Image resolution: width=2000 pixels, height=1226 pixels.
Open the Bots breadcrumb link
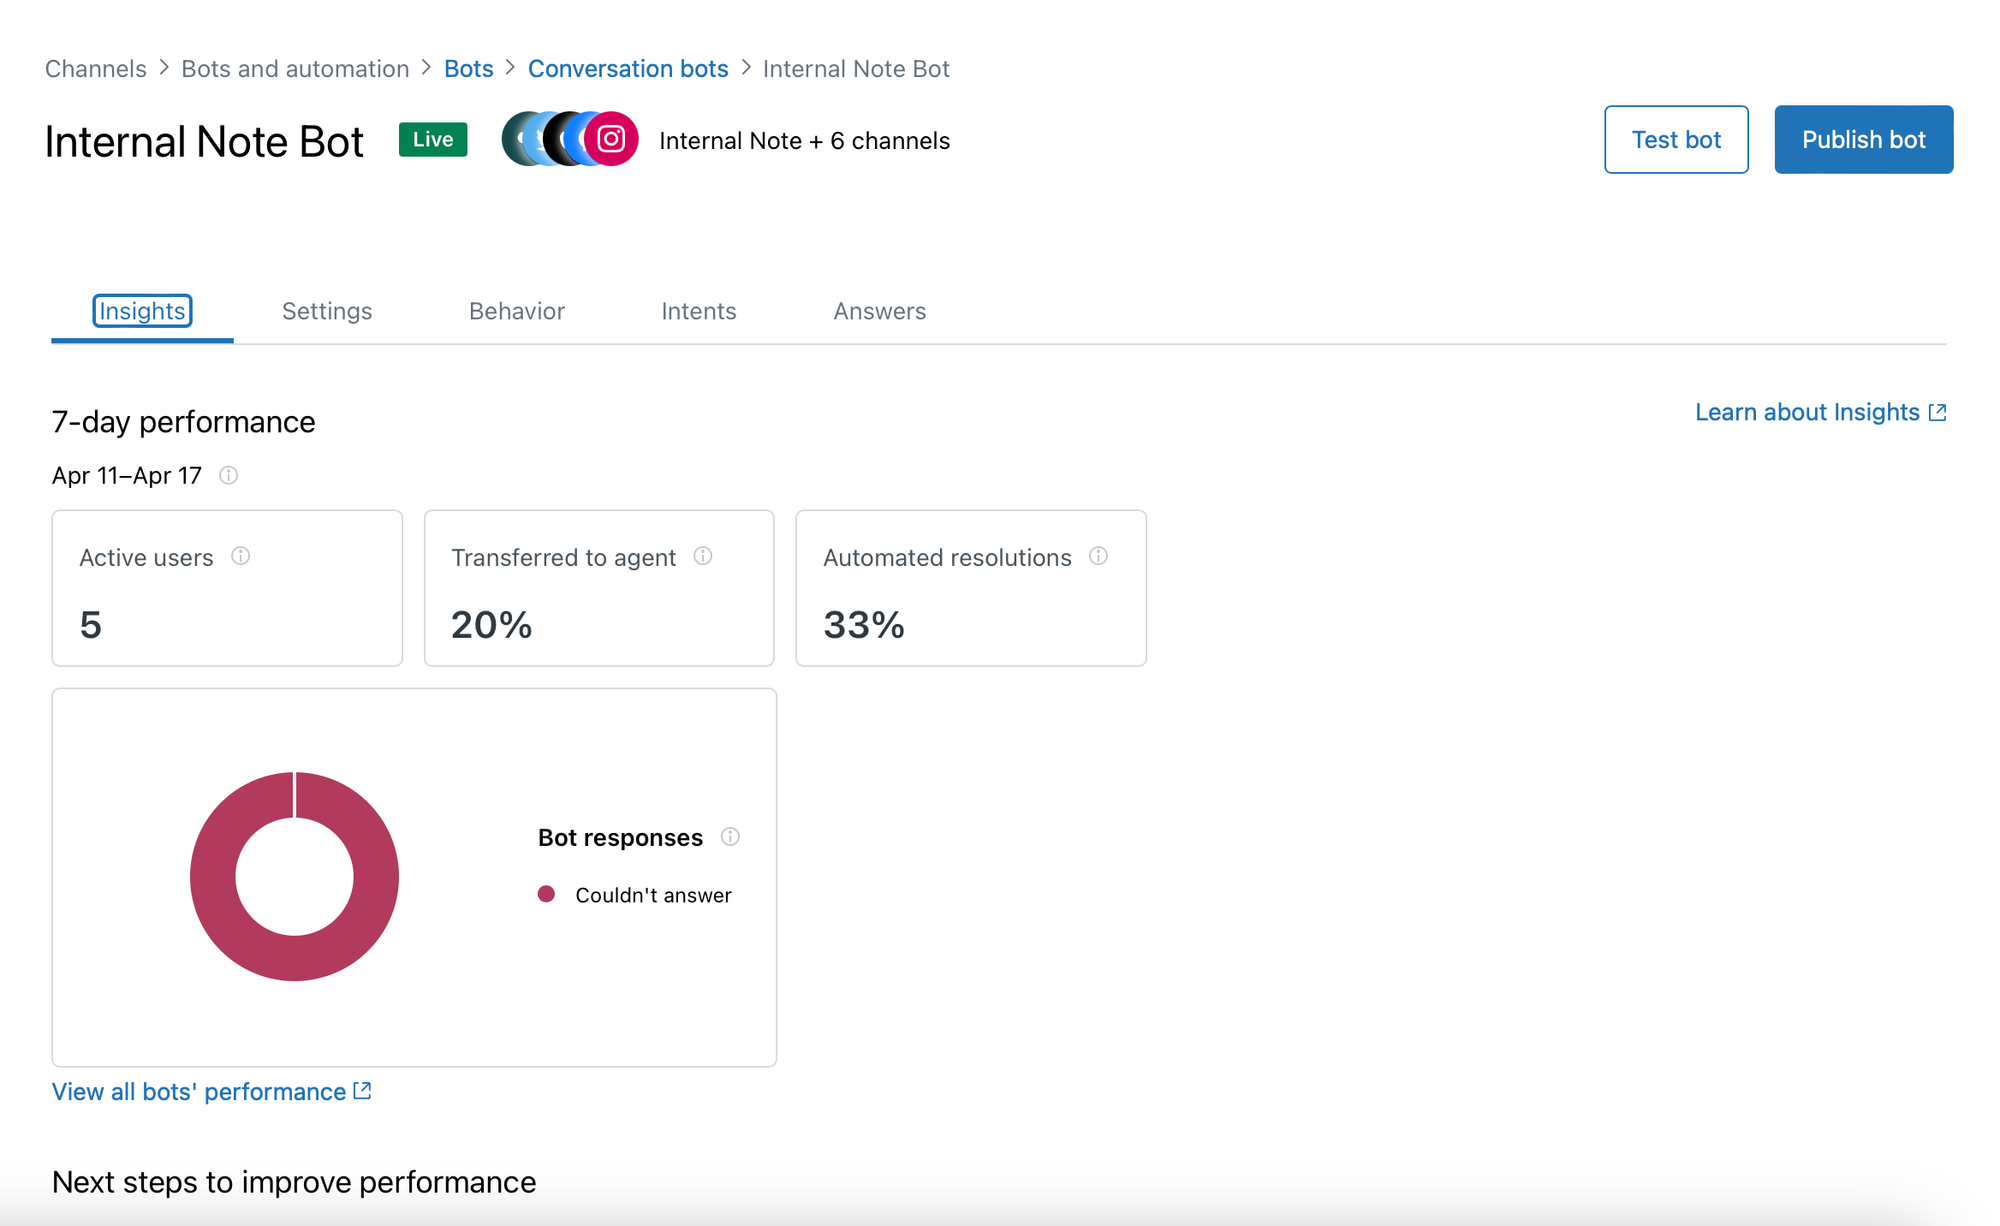tap(468, 68)
